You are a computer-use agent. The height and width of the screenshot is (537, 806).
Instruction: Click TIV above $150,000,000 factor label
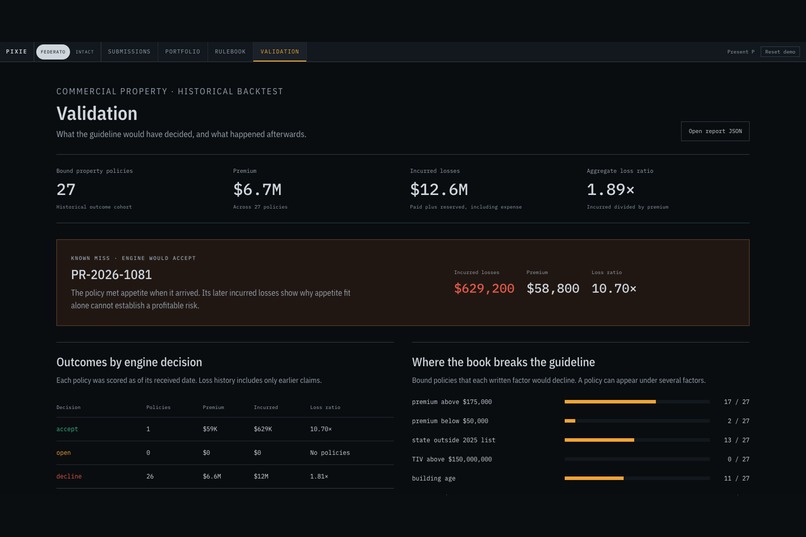click(x=452, y=459)
